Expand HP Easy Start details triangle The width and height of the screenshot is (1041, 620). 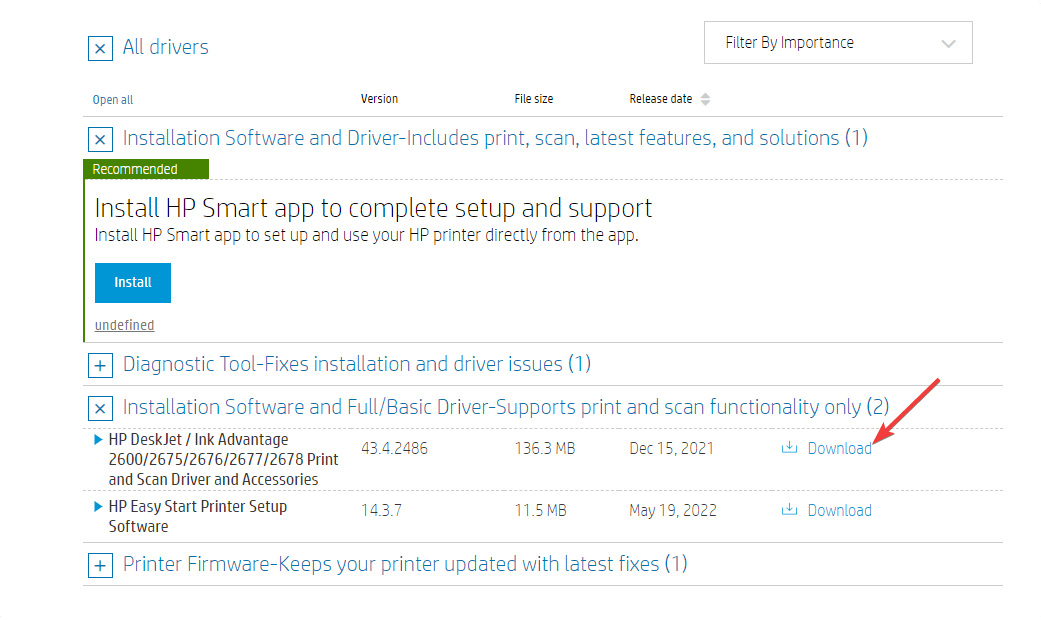(x=98, y=507)
